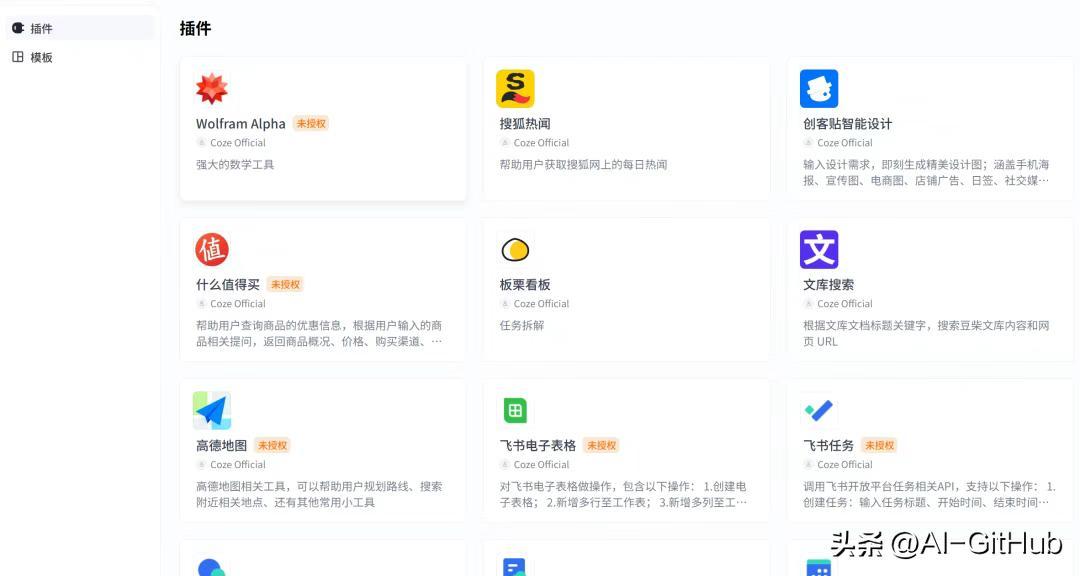Click the 插件 page heading

[195, 28]
